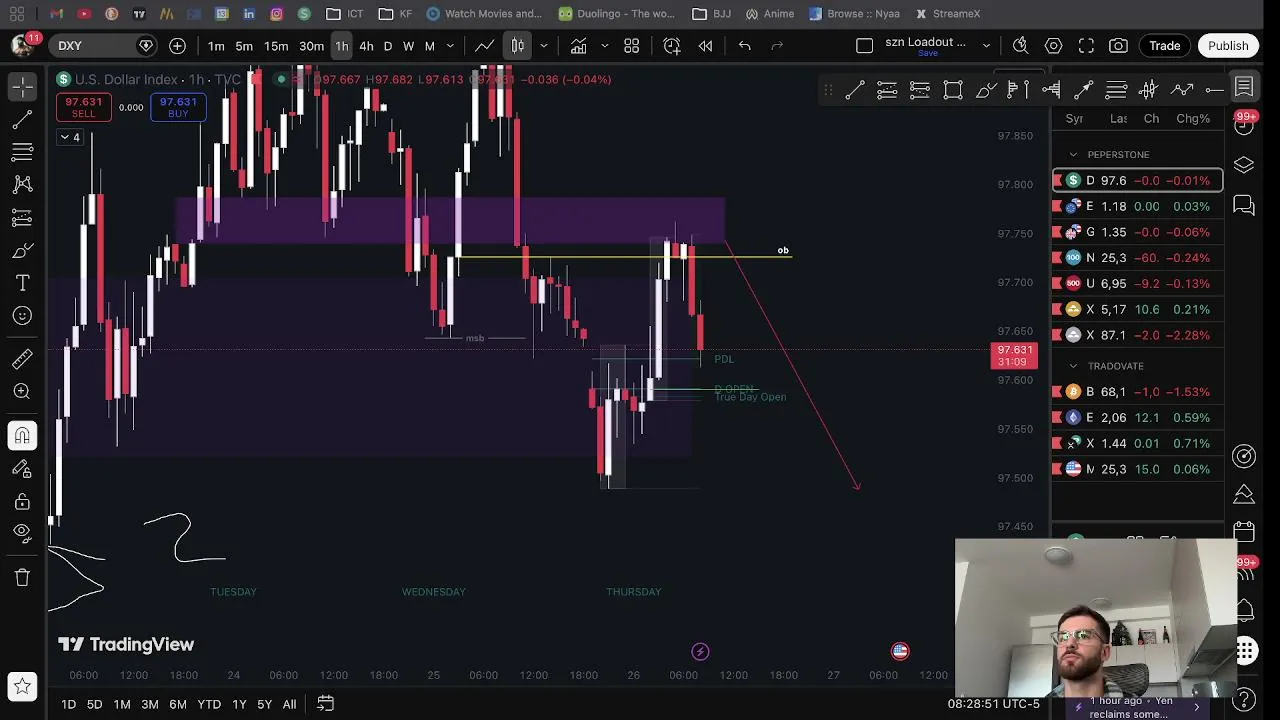Expand the chart type dropdown arrow
Screen dimensions: 1280x720
[x=544, y=46]
